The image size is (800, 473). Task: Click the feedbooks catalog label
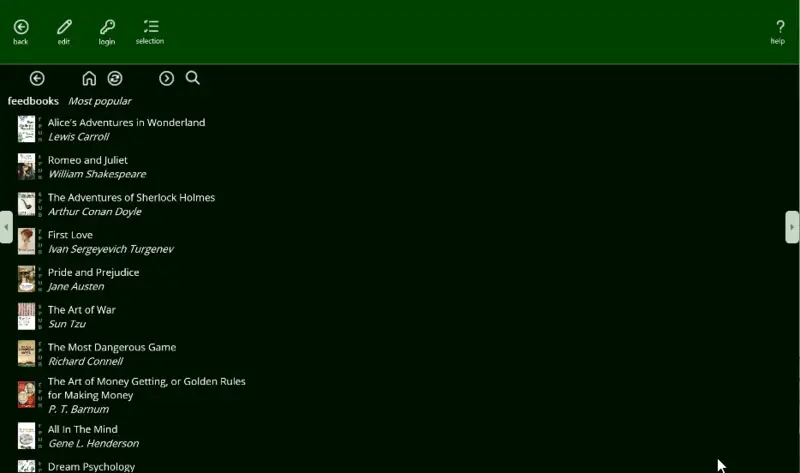coord(33,101)
